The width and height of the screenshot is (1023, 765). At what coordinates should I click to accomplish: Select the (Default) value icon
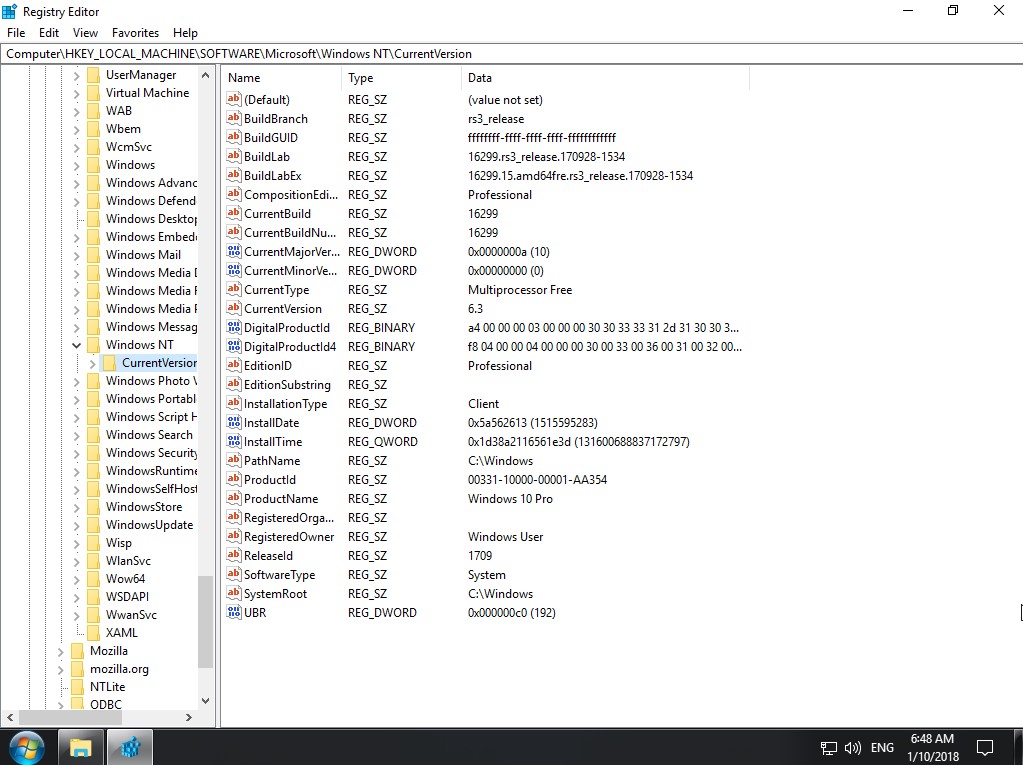click(x=234, y=99)
